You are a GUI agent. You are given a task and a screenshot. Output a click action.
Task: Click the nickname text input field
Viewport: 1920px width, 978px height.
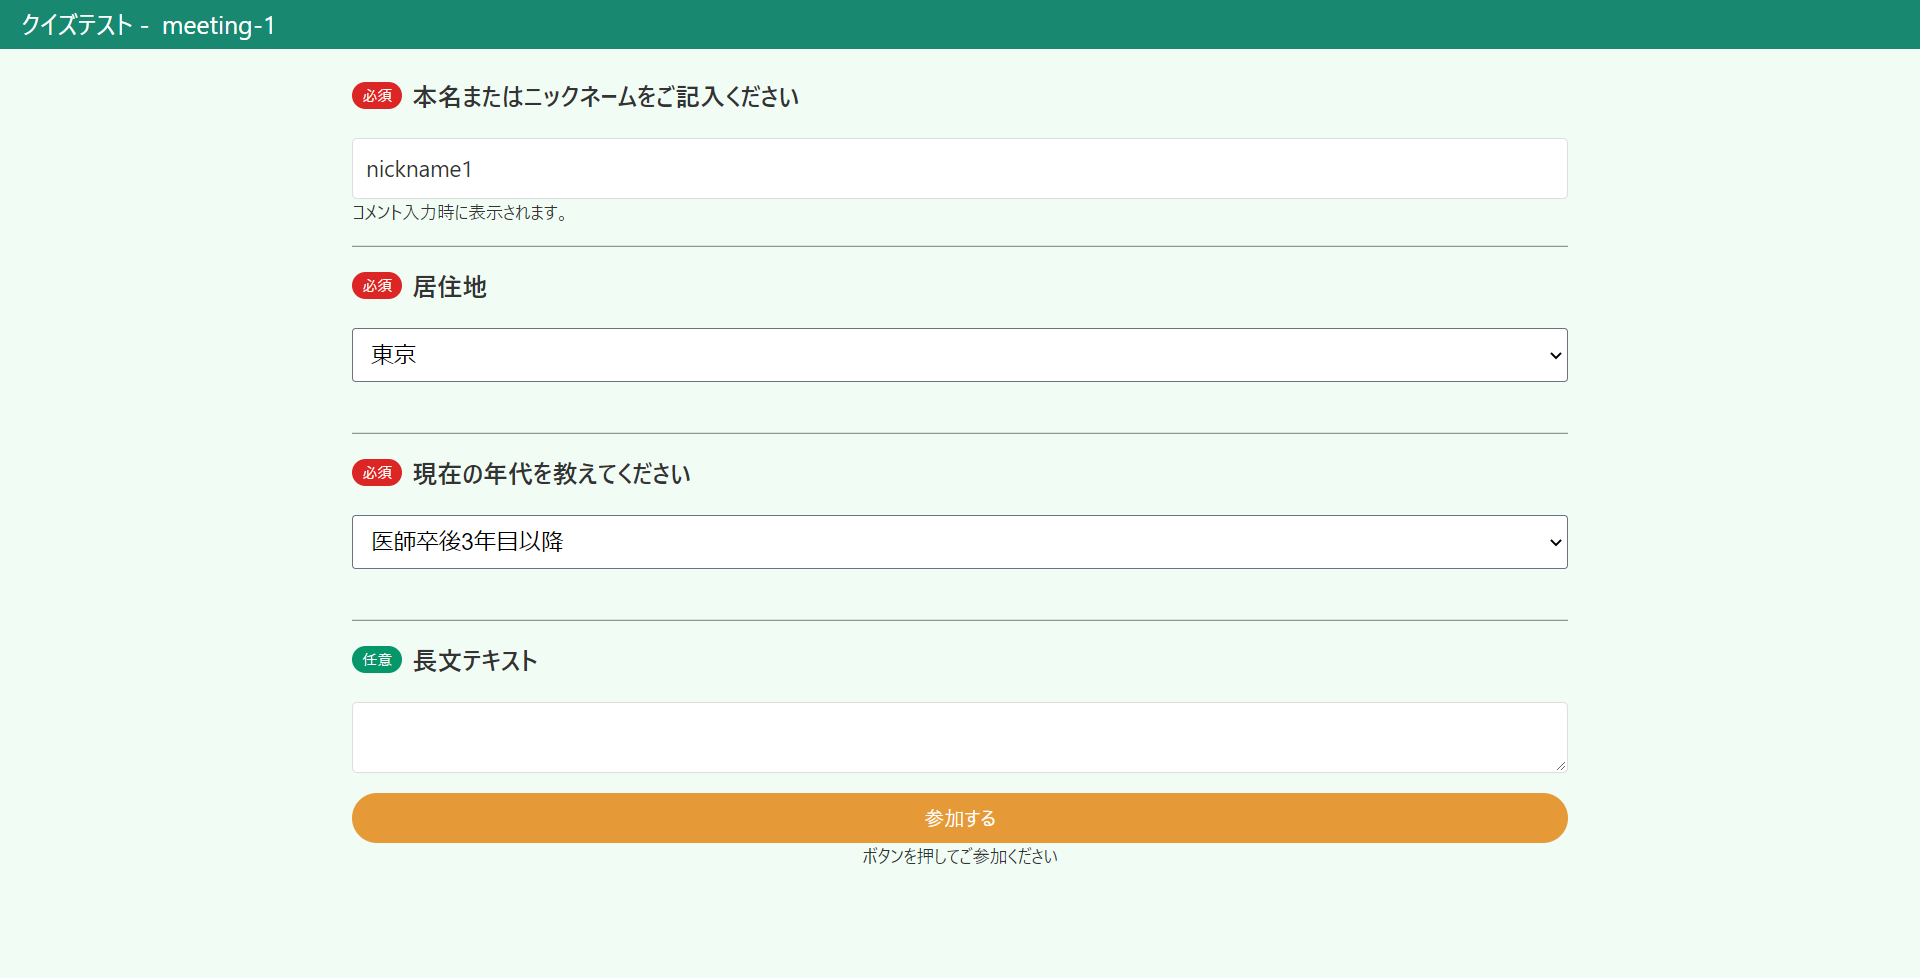pyautogui.click(x=958, y=169)
